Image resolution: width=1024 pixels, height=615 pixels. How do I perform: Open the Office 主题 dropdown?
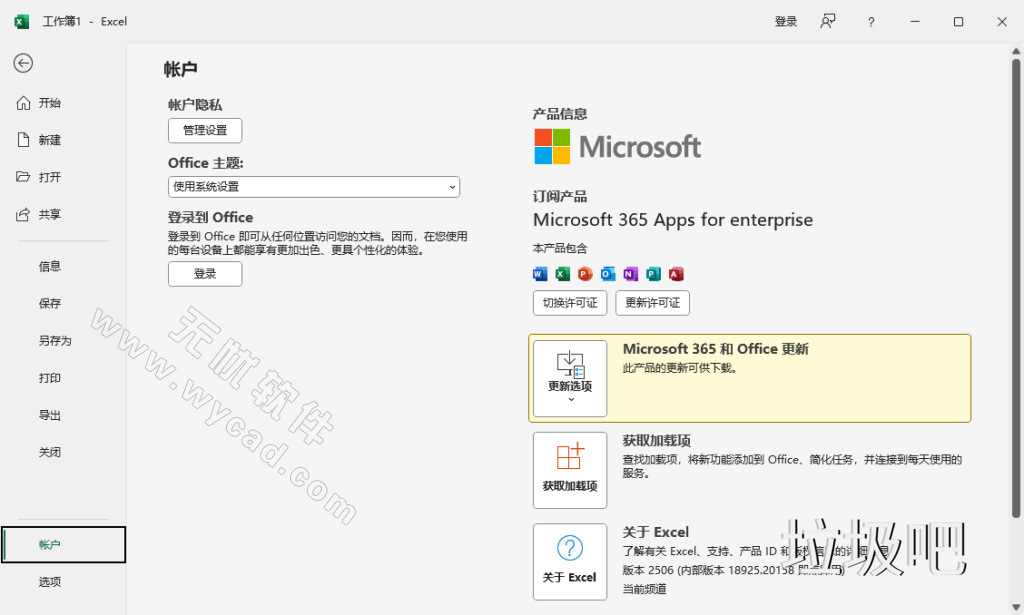pyautogui.click(x=313, y=187)
